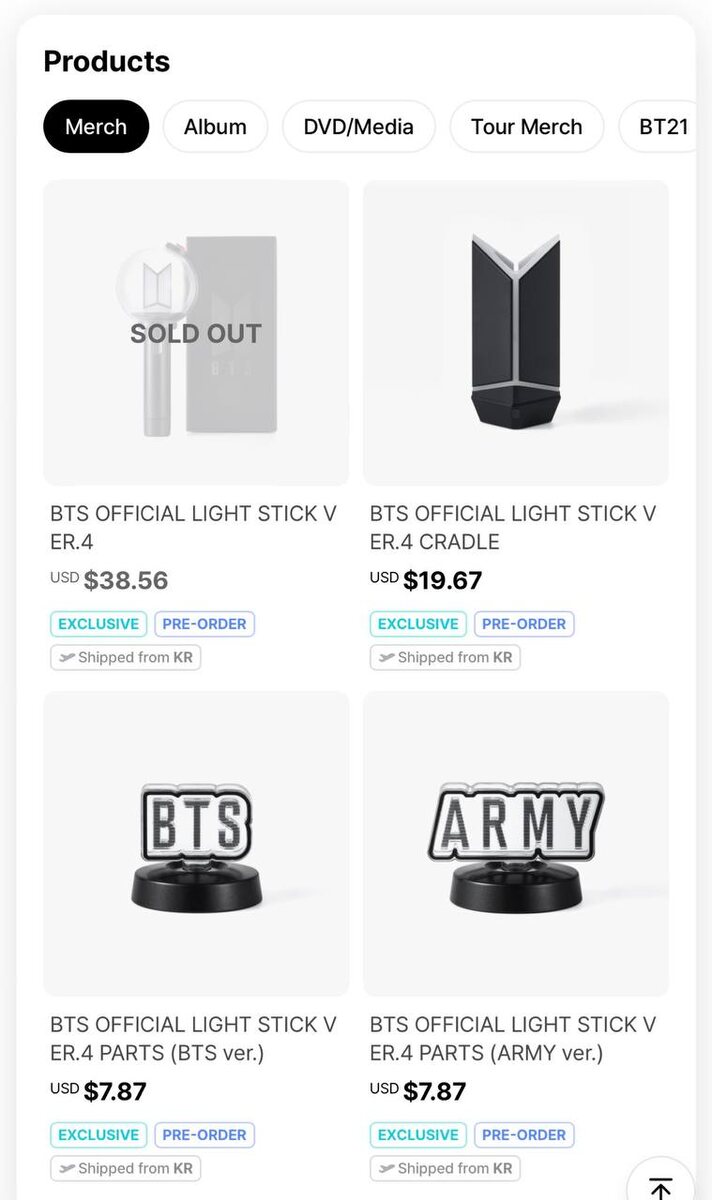Open the ARMY ver. parts product image
This screenshot has height=1200, width=712.
[516, 843]
